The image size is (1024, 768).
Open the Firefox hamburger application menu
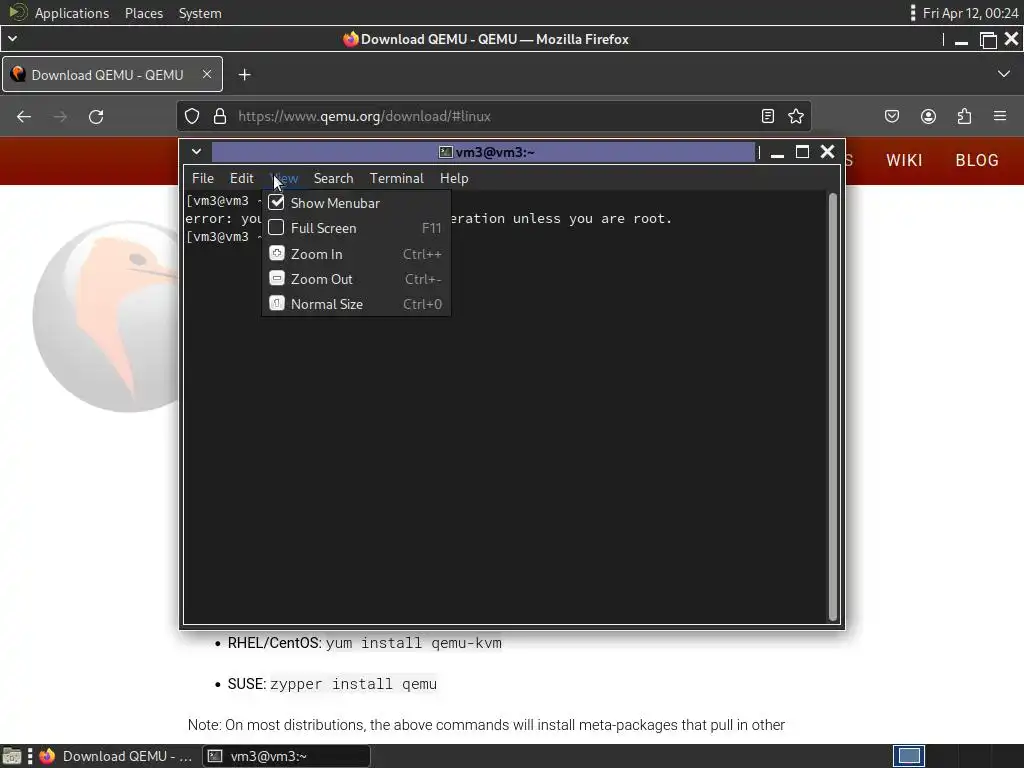(1000, 116)
